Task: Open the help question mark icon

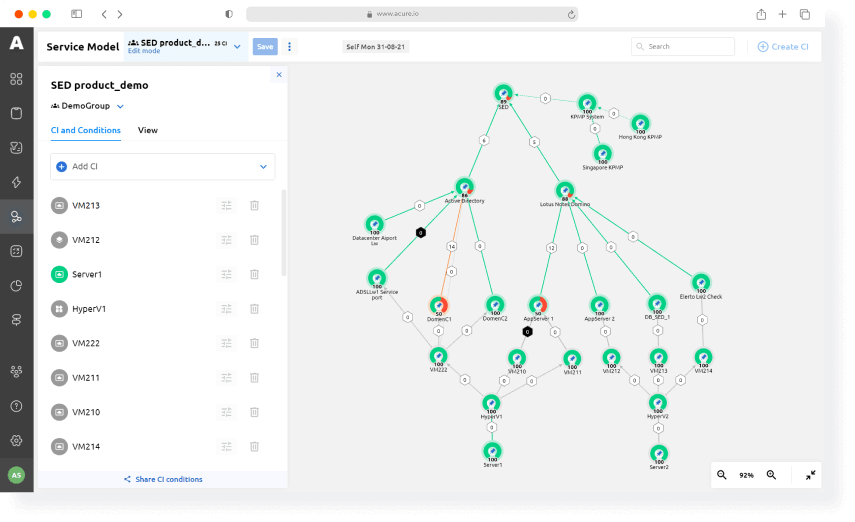Action: (16, 406)
